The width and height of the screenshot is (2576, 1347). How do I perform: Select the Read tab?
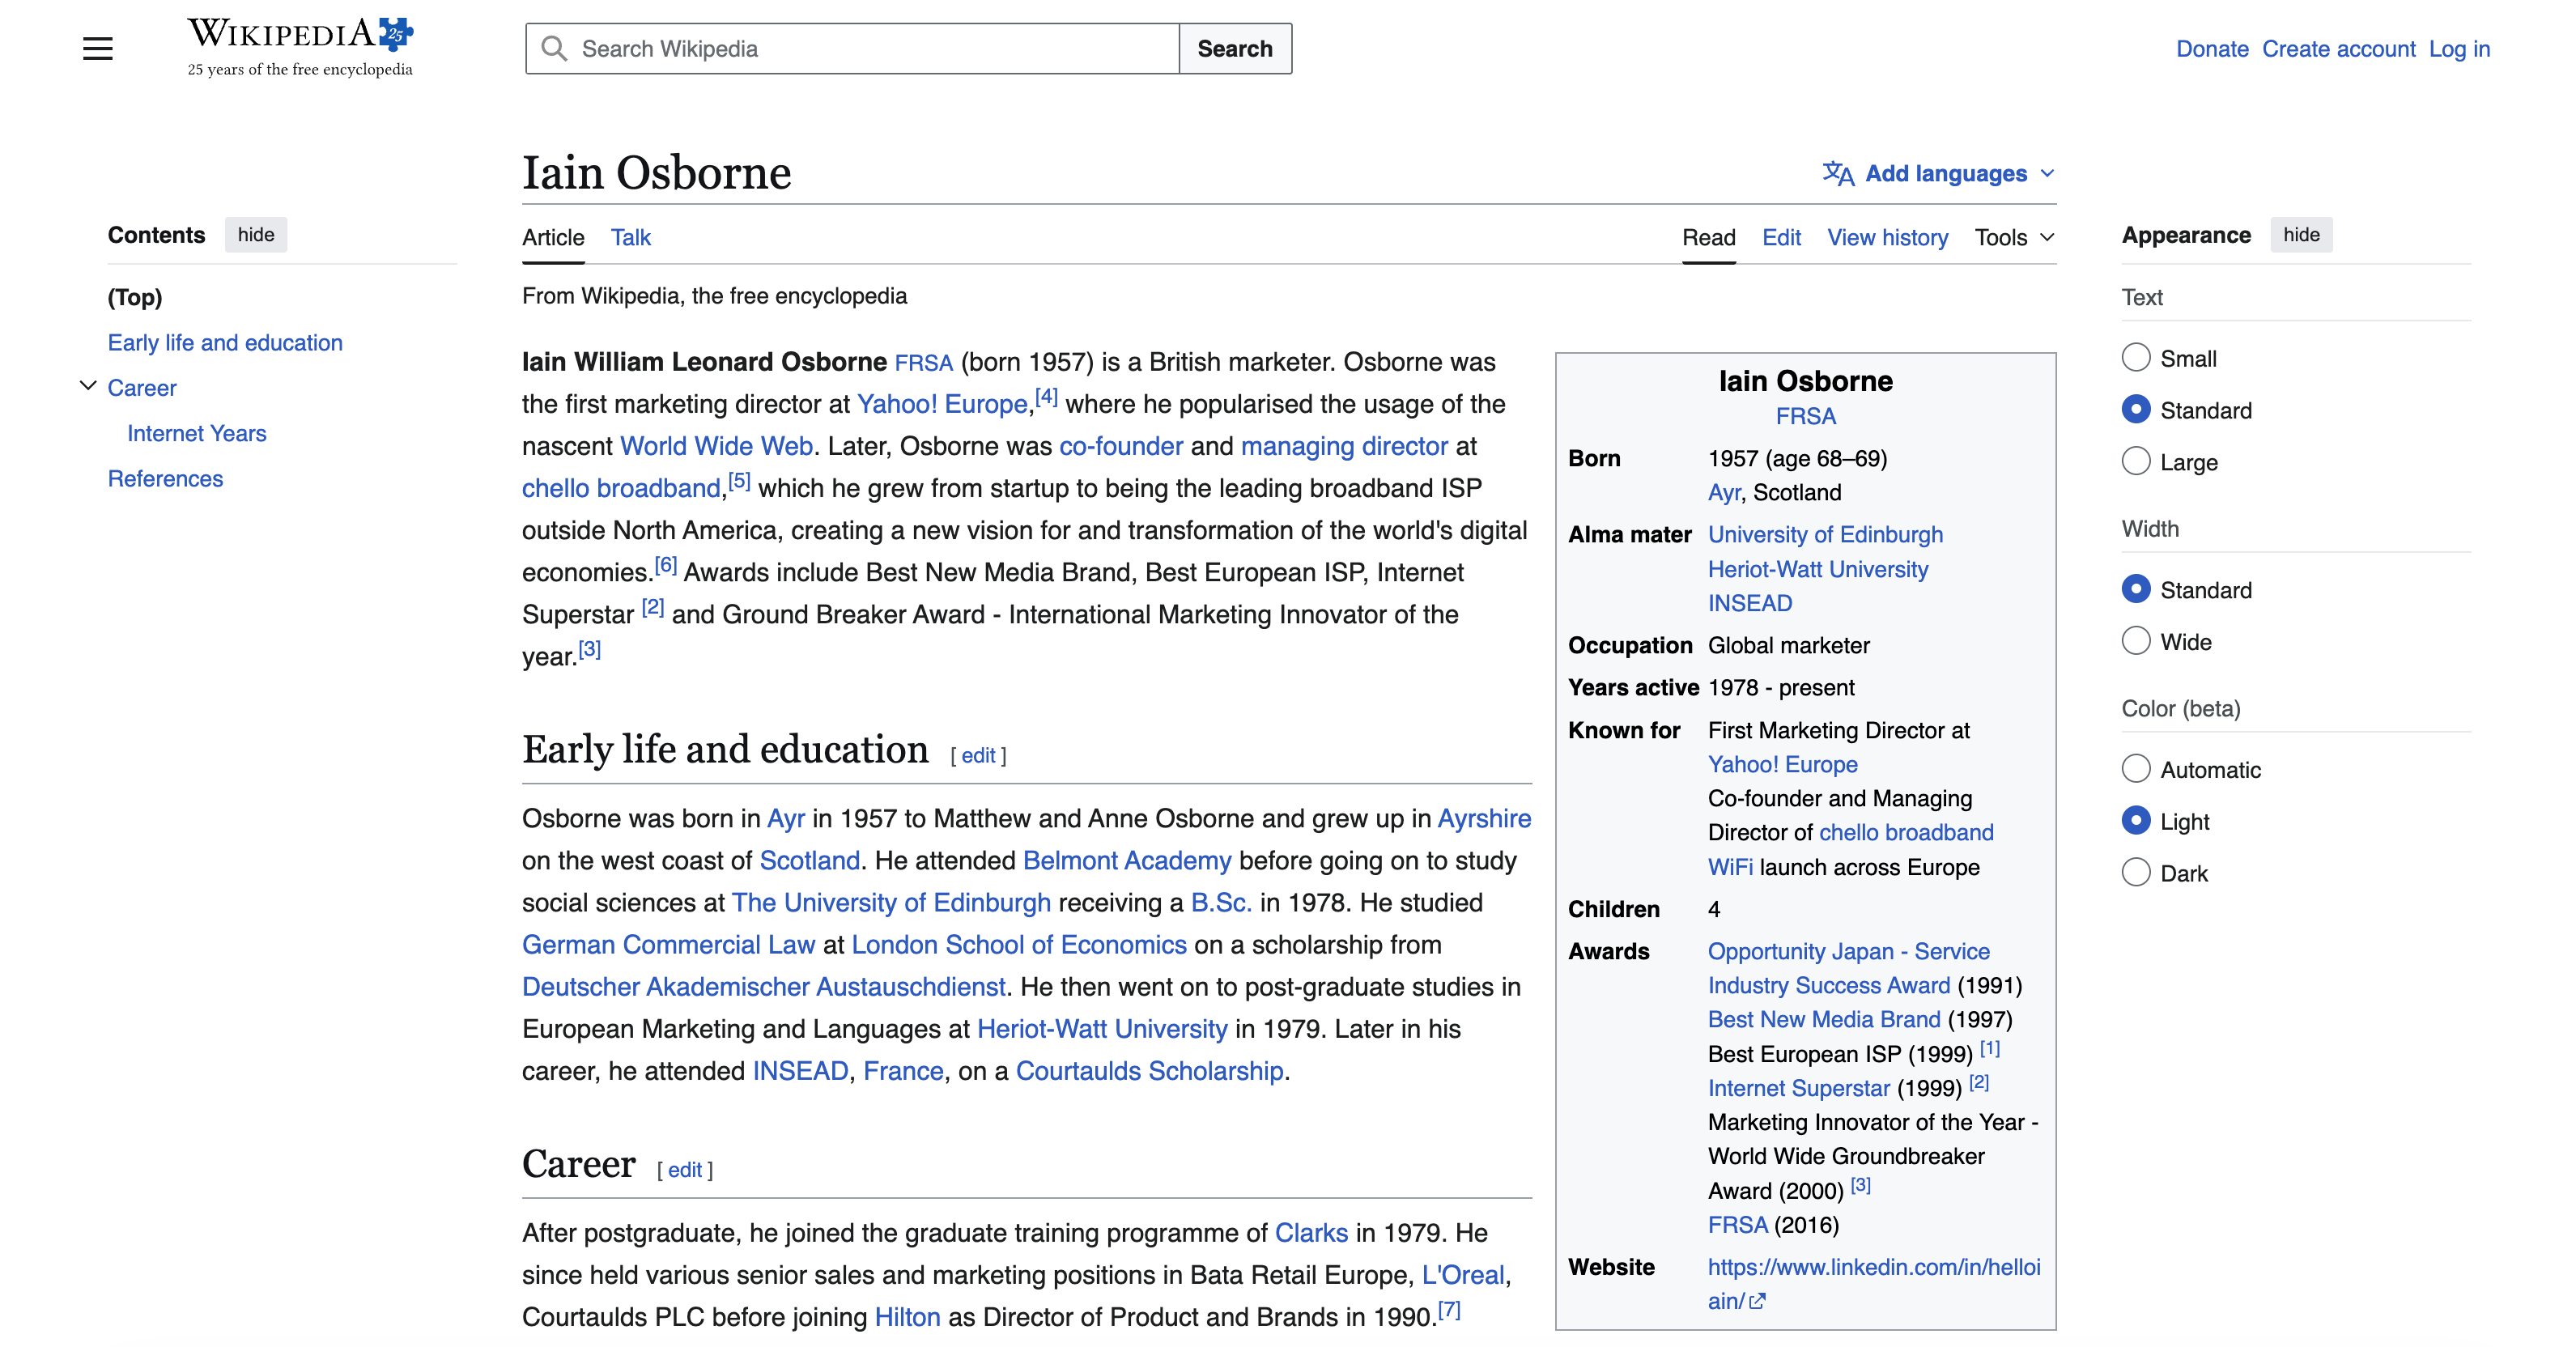coord(1708,237)
